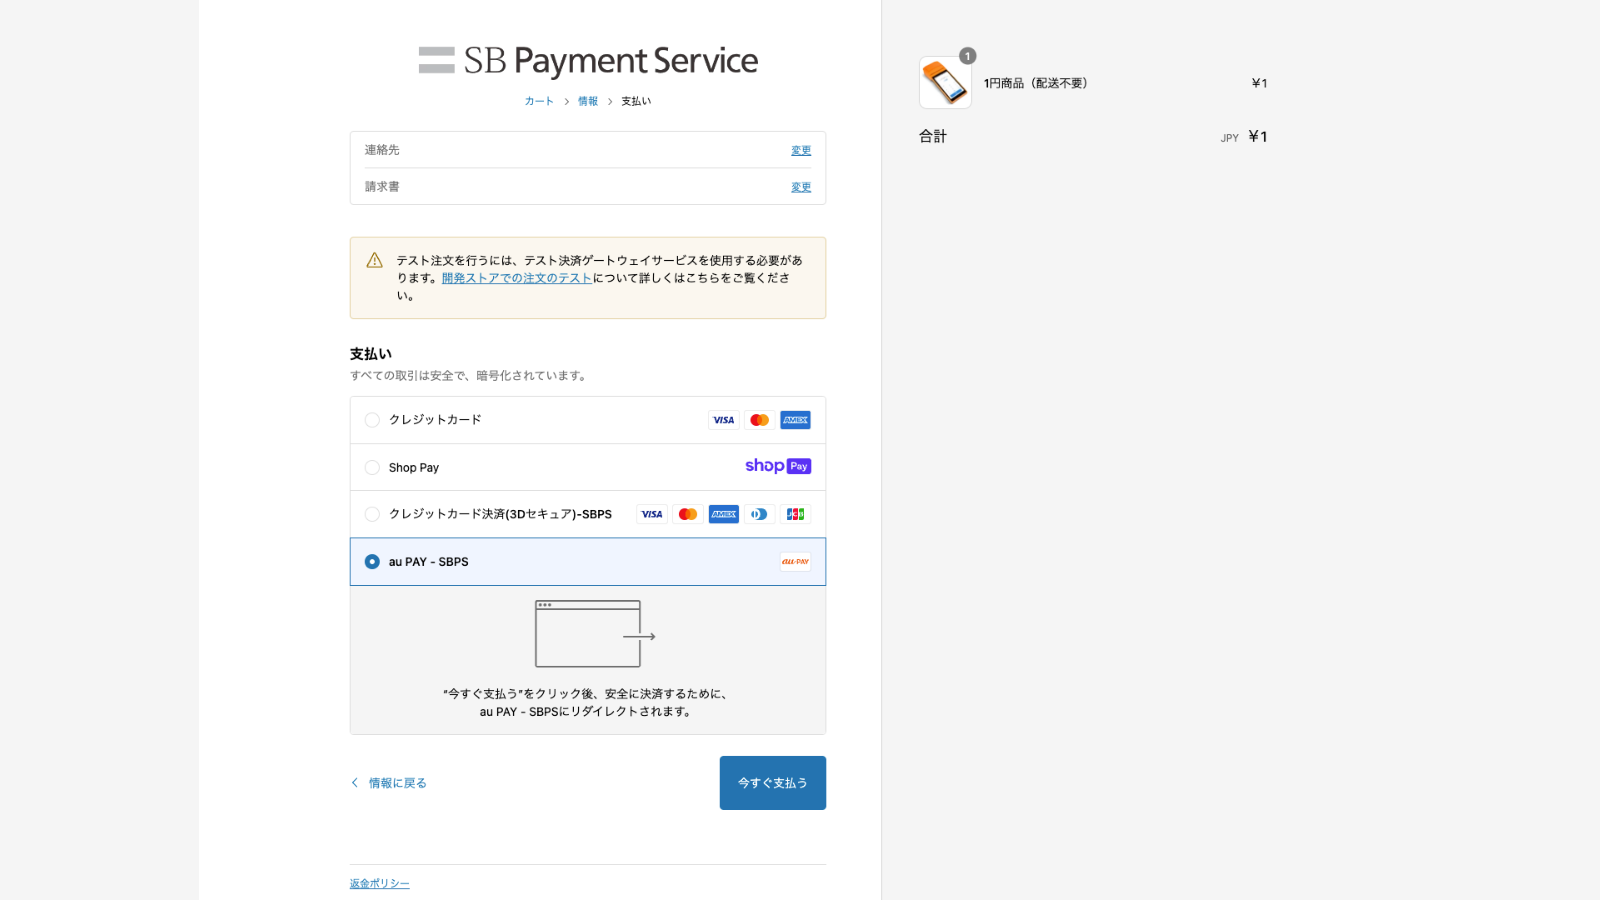Click すべての取引は安全で、暗号化されています text
The height and width of the screenshot is (900, 1600).
click(470, 376)
